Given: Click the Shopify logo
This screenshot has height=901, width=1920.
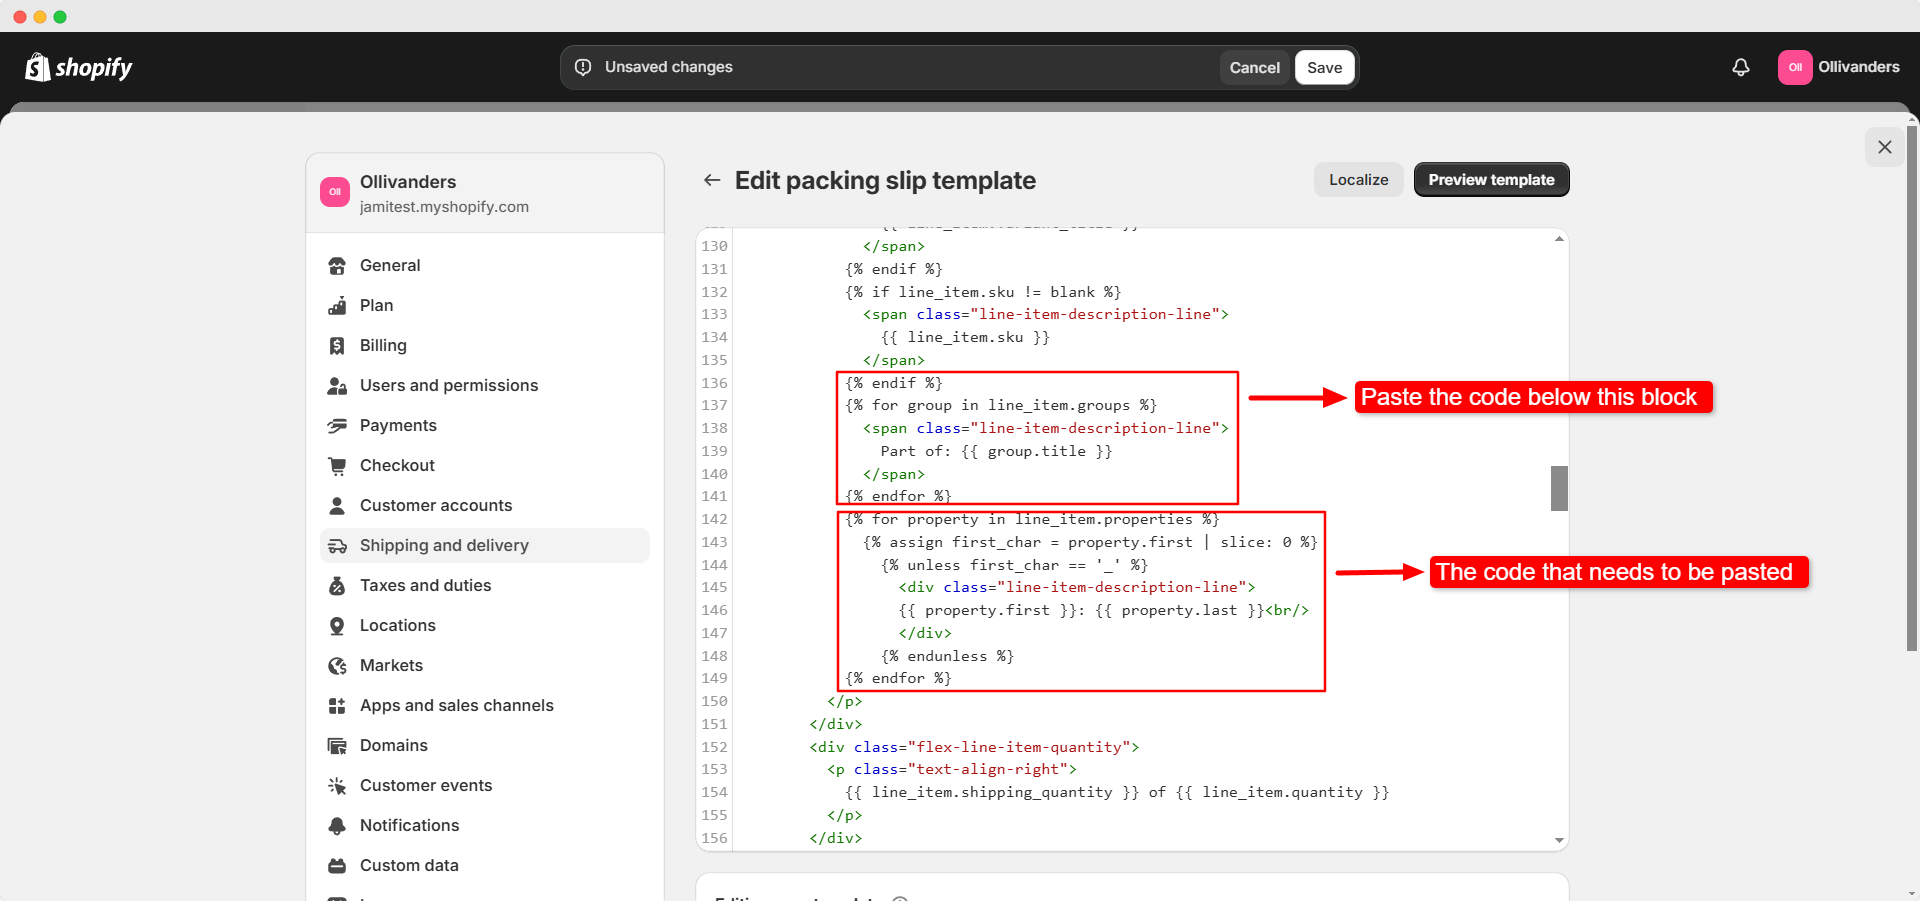Looking at the screenshot, I should [79, 67].
